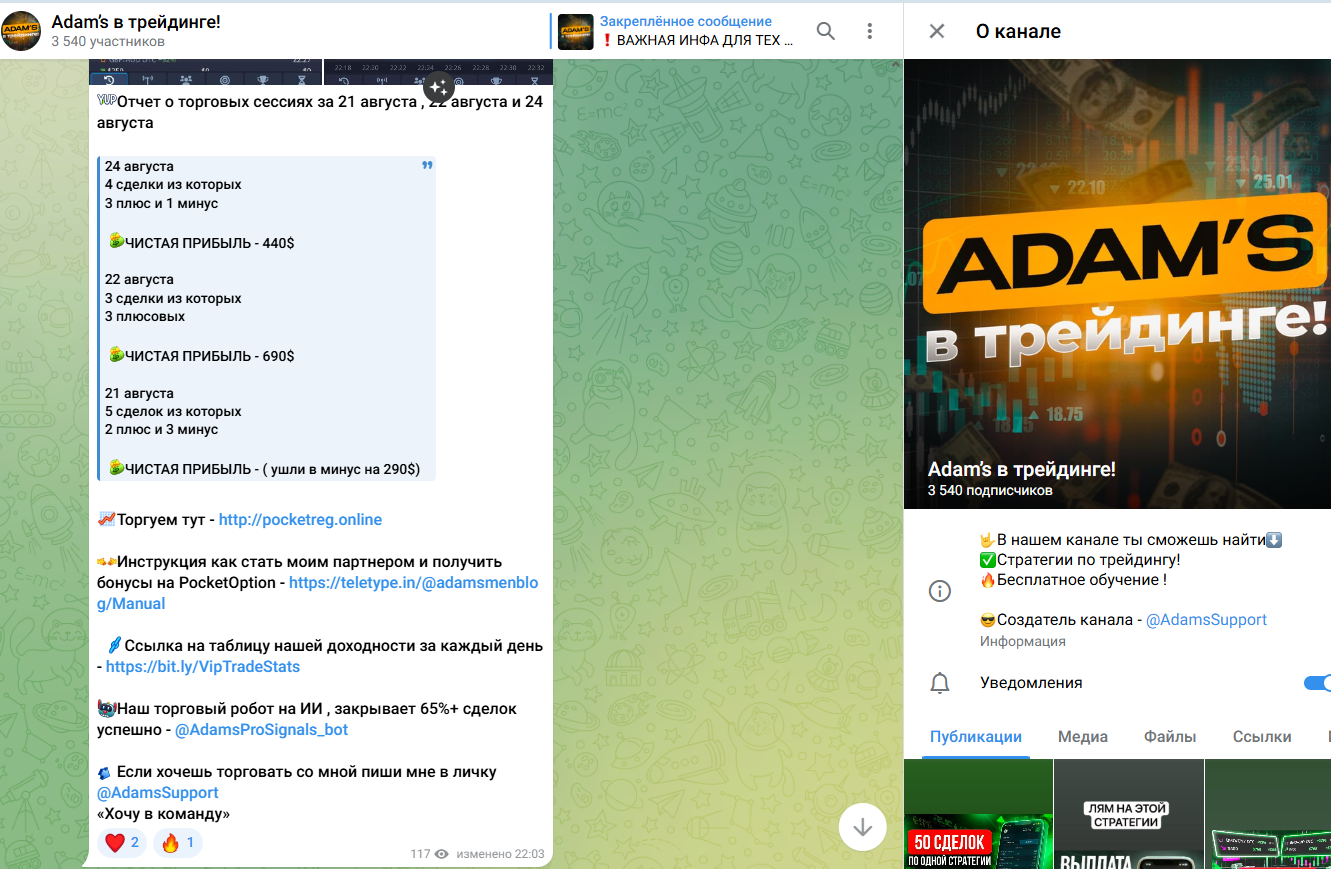This screenshot has height=869, width=1331.
Task: Open search in the channel chat
Action: [x=826, y=31]
